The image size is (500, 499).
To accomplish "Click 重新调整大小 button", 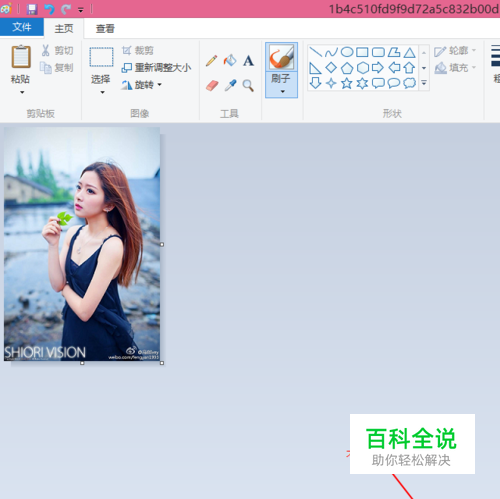I will [156, 68].
